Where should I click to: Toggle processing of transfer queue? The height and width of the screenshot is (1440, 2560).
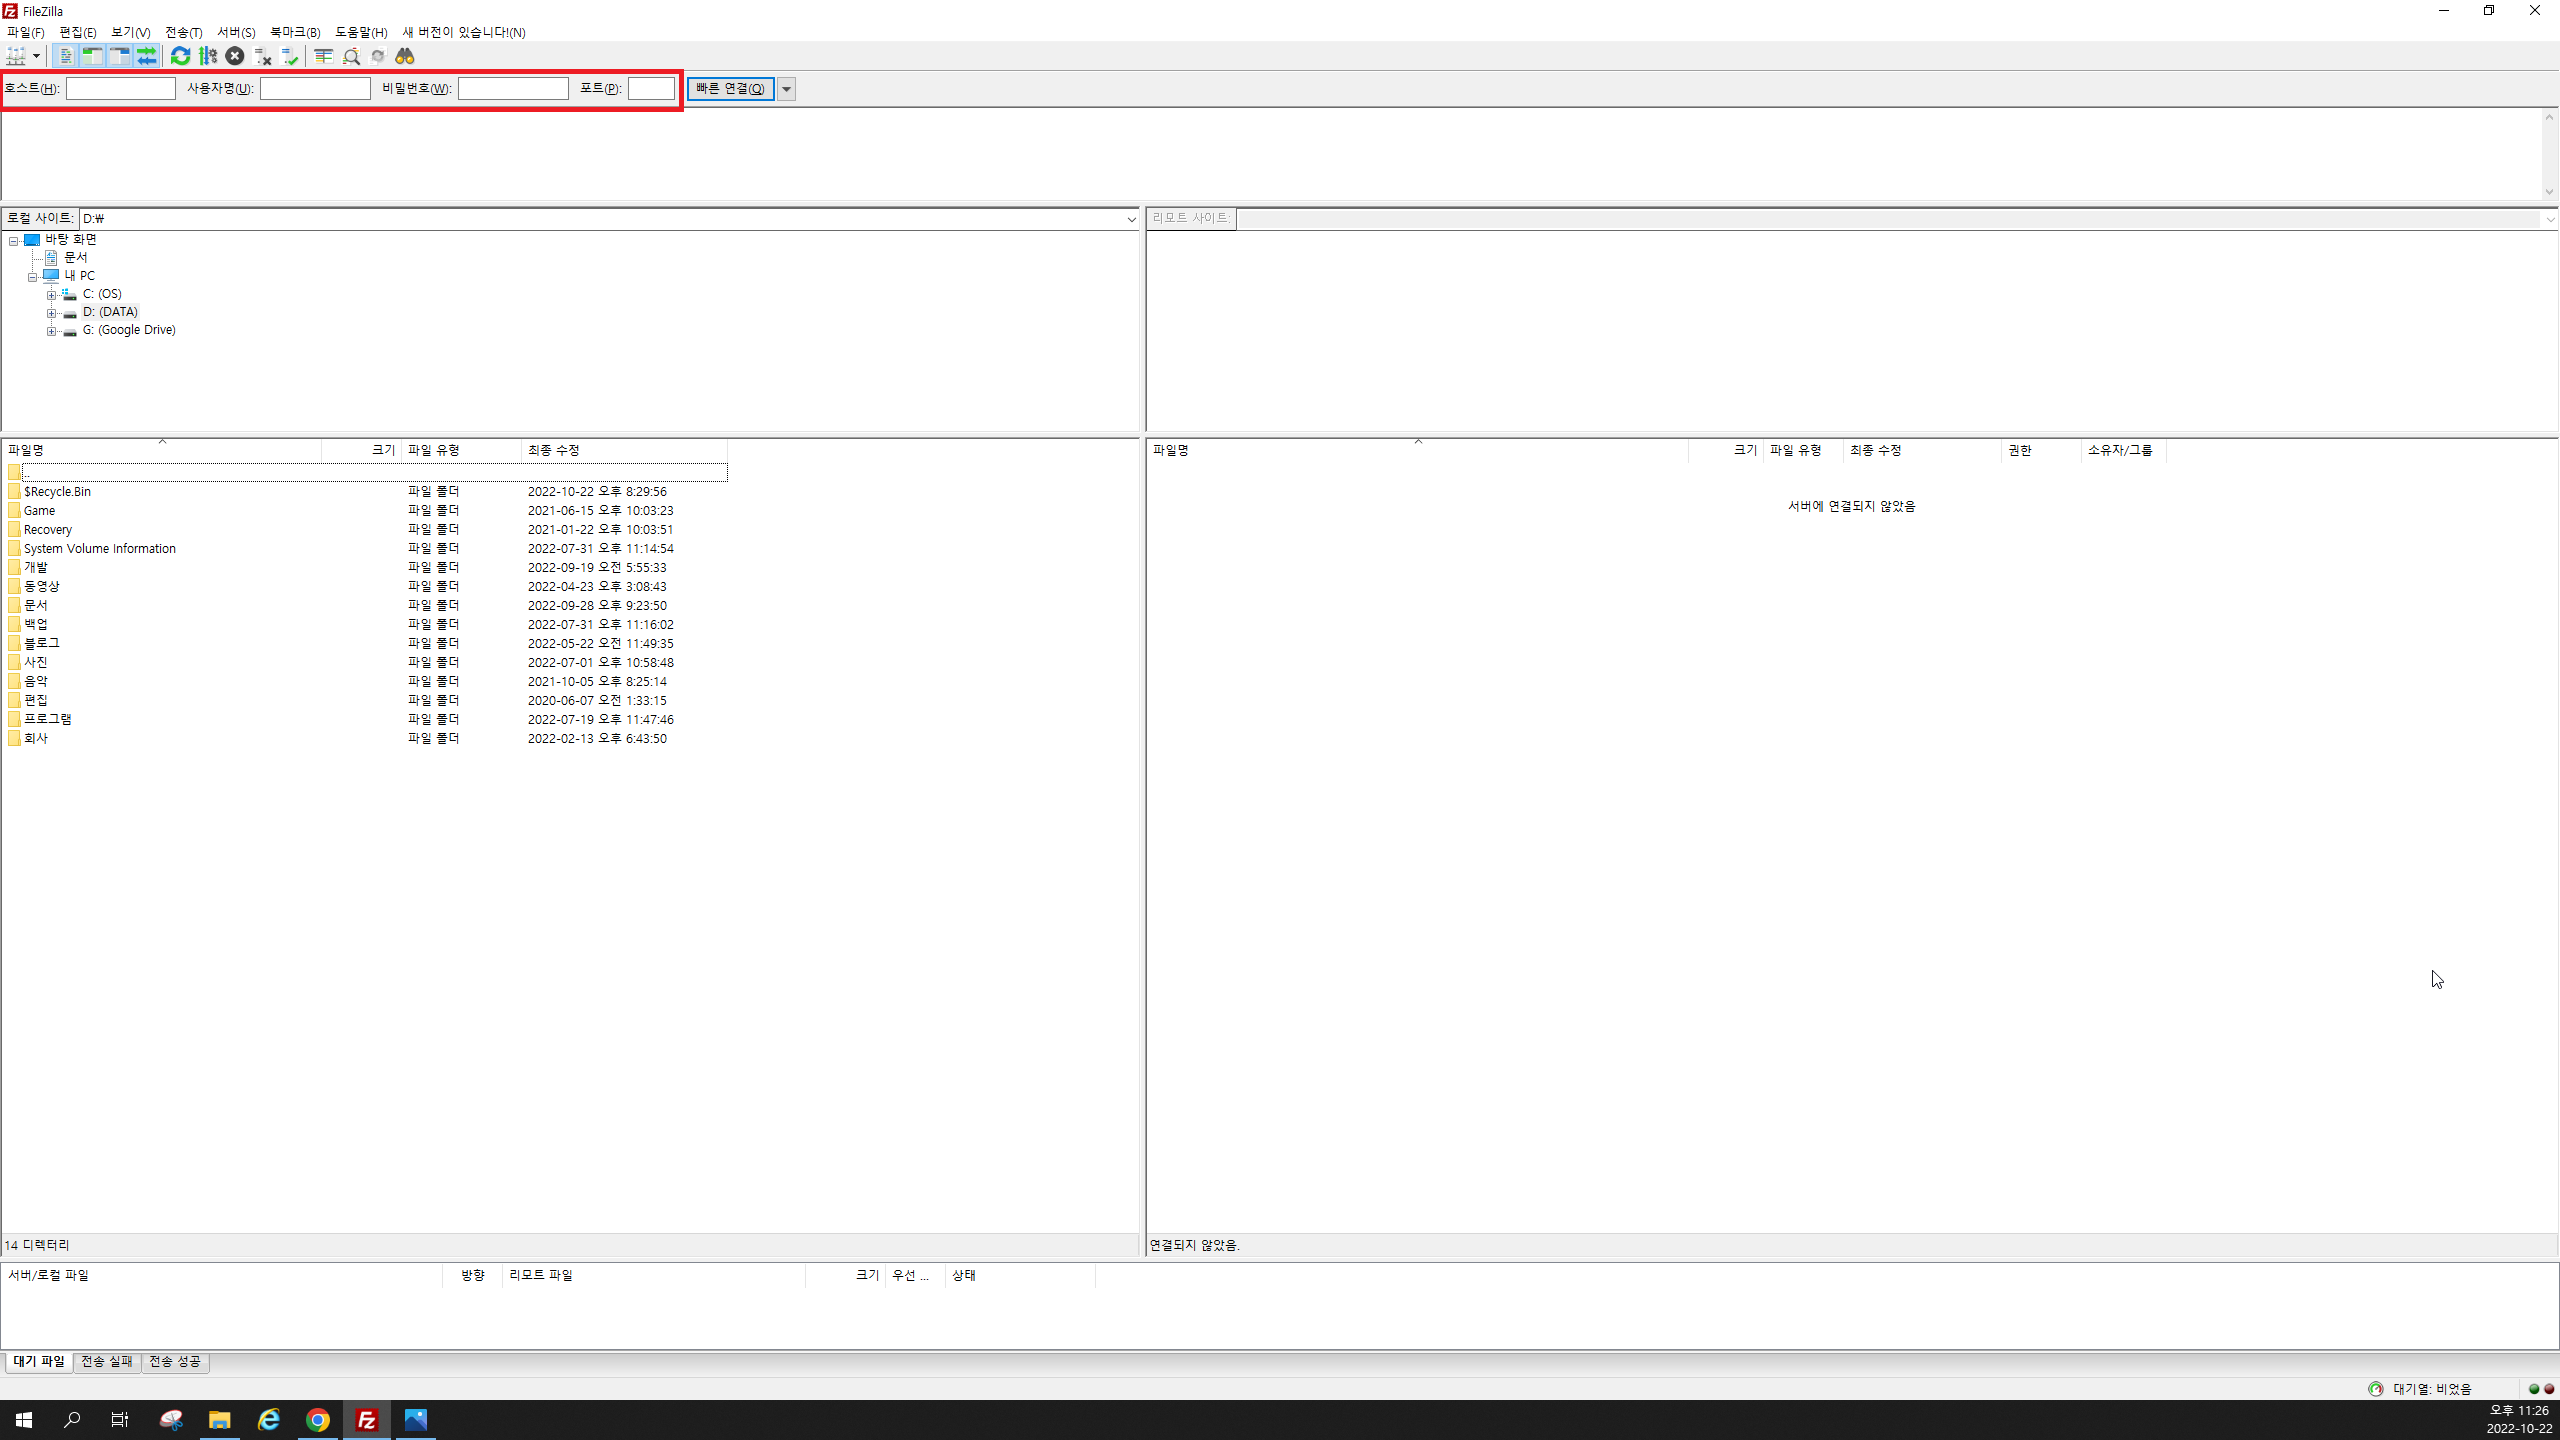(x=208, y=56)
